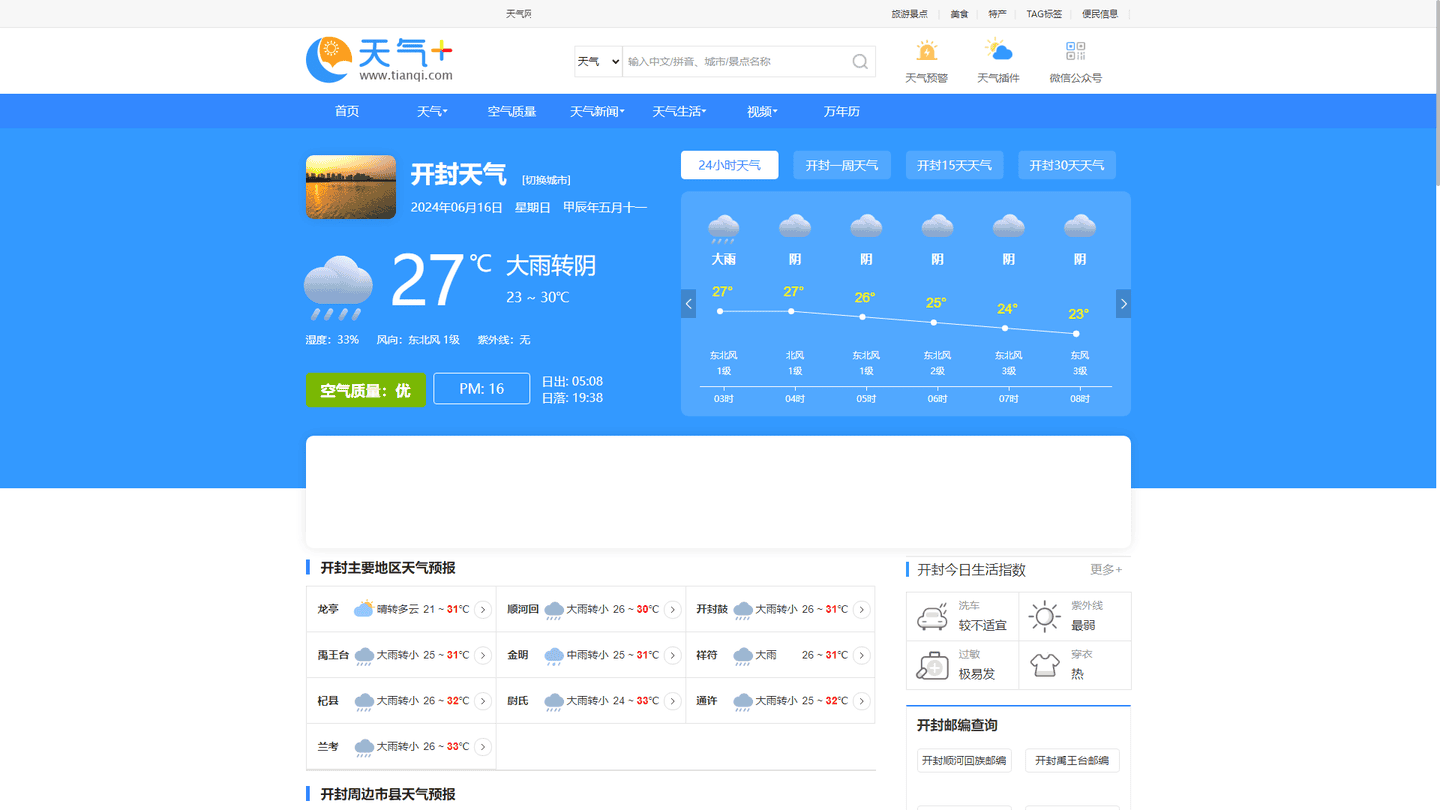Image resolution: width=1440 pixels, height=810 pixels.
Task: Click the 过敏 allergy index icon
Action: click(x=932, y=665)
